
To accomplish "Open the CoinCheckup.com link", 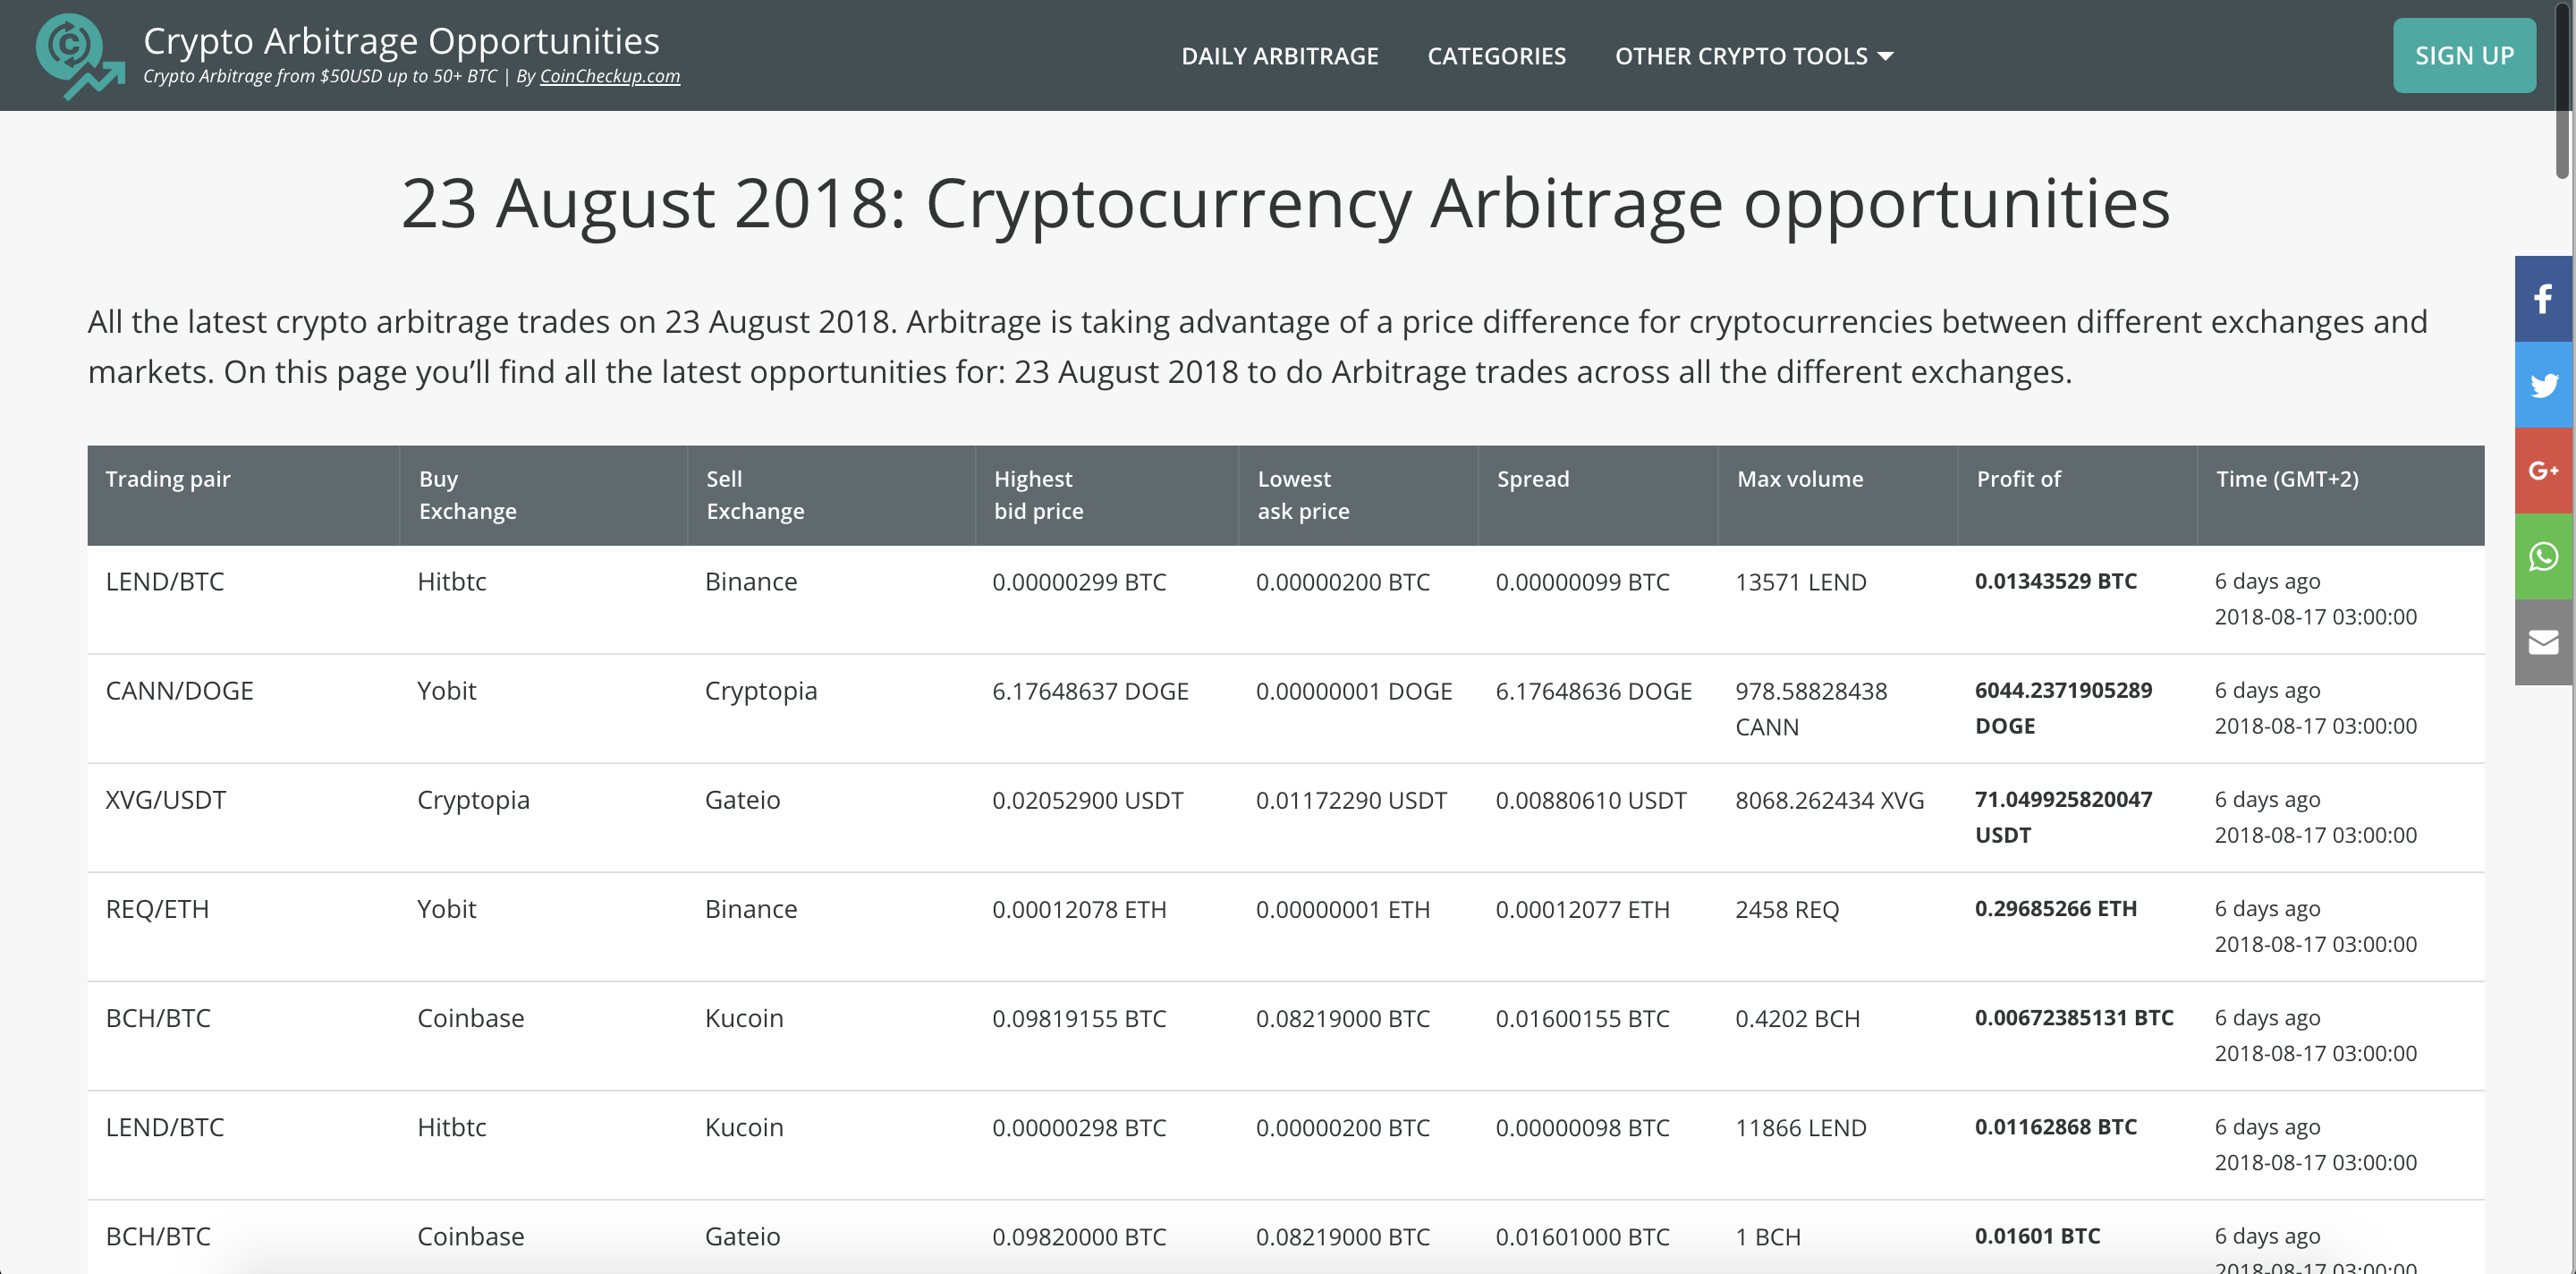I will coord(610,76).
